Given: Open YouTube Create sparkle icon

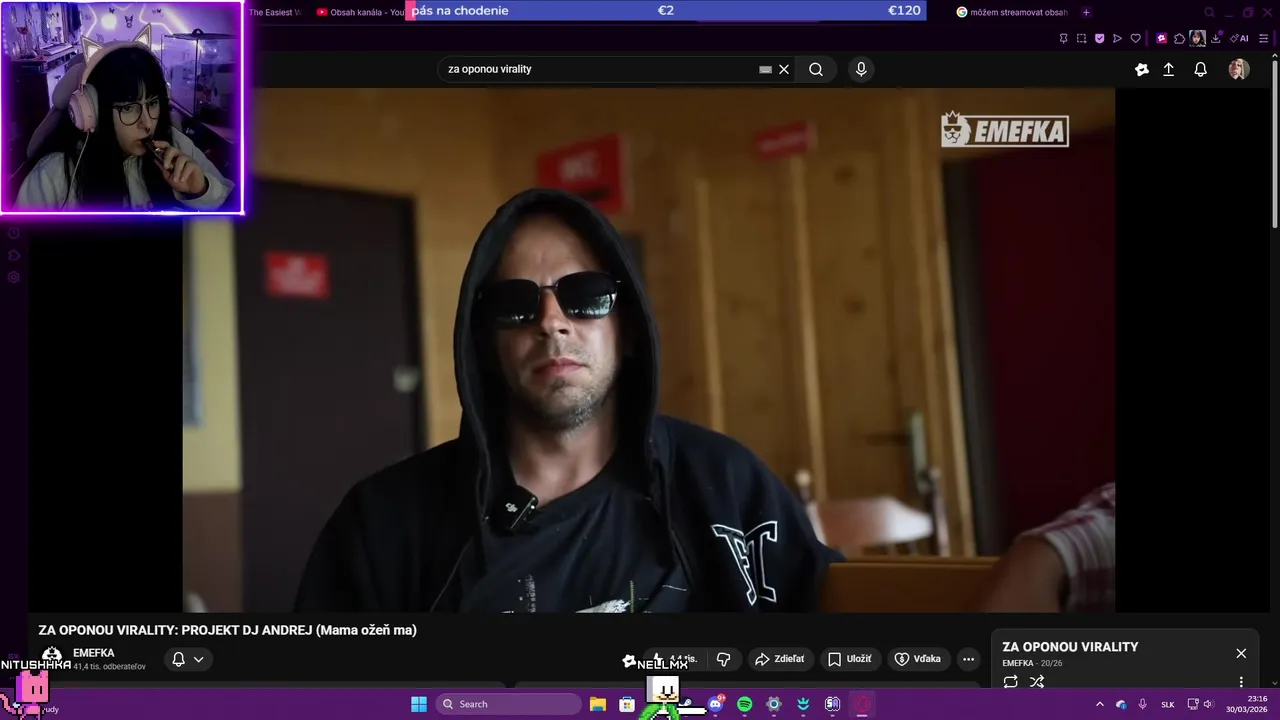Looking at the screenshot, I should click(1142, 69).
